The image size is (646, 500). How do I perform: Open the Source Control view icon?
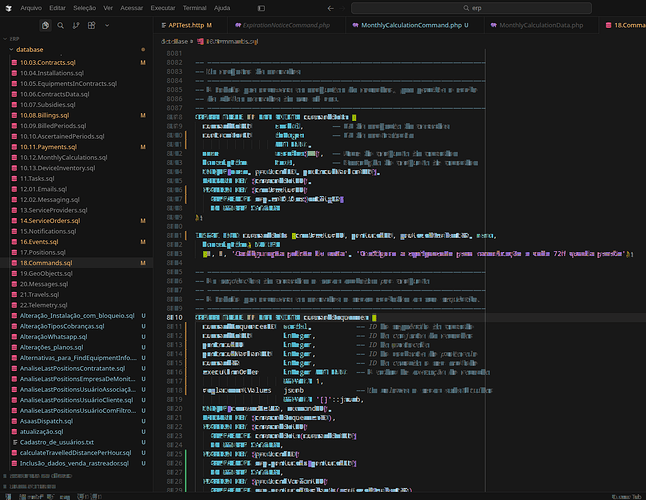tap(76, 25)
